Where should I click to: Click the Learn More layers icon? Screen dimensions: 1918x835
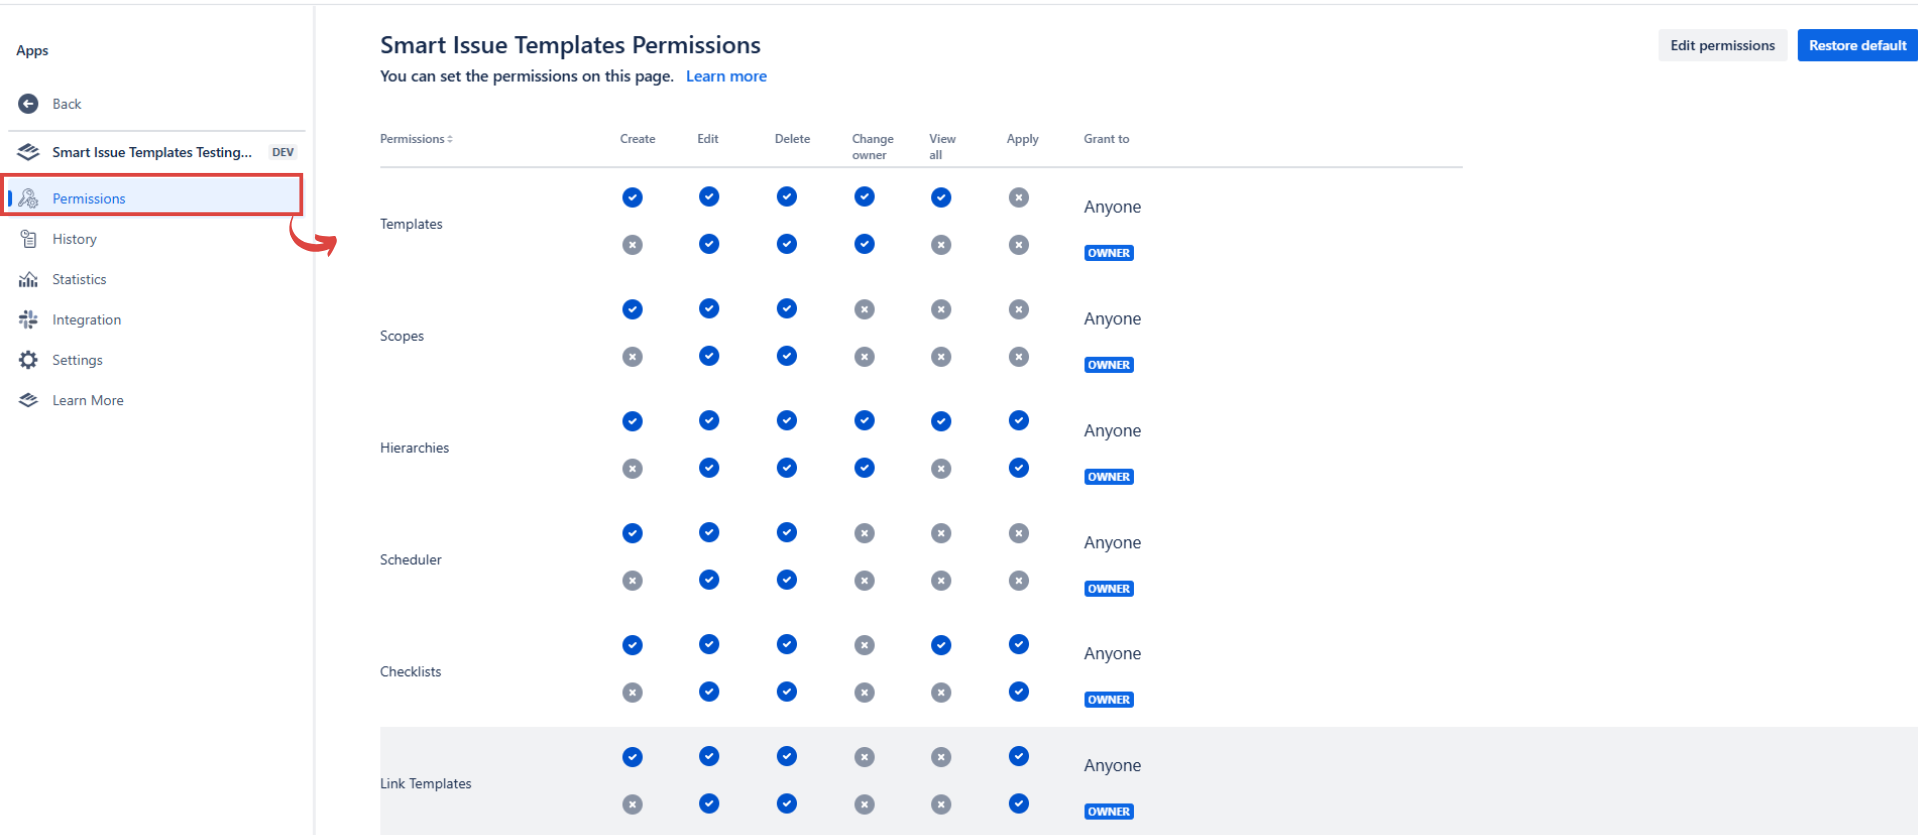tap(29, 400)
